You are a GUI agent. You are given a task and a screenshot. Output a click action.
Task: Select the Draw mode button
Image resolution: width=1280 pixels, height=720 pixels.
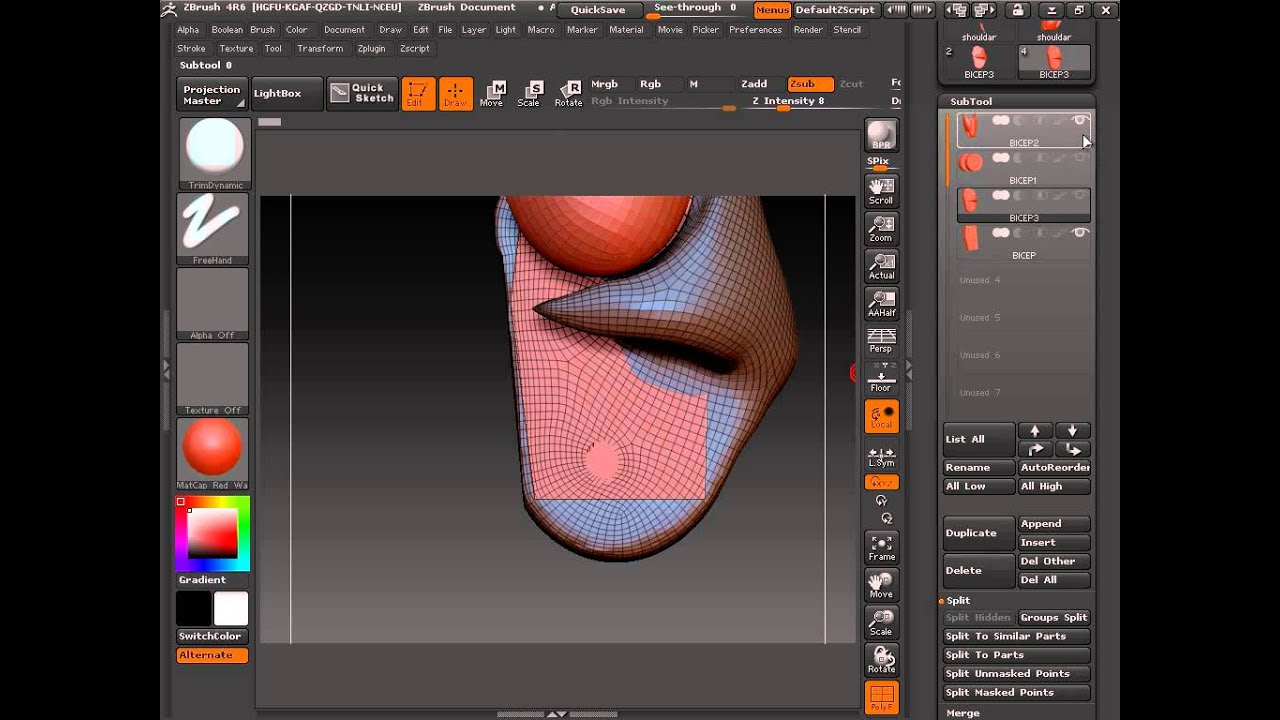pyautogui.click(x=456, y=94)
